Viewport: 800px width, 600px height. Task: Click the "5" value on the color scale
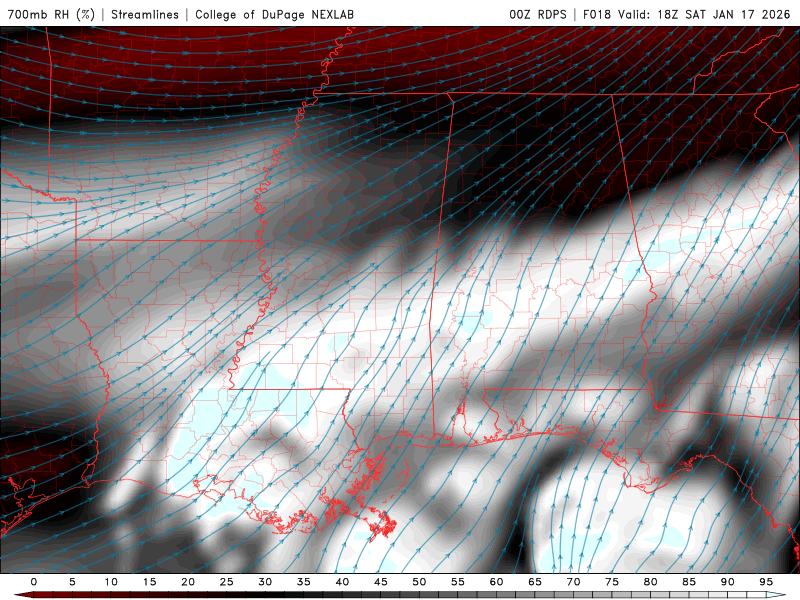point(72,582)
